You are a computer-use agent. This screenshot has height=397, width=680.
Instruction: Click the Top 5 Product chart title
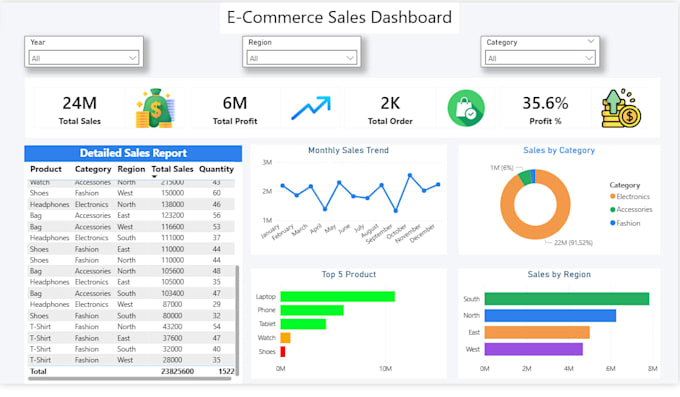tap(349, 274)
